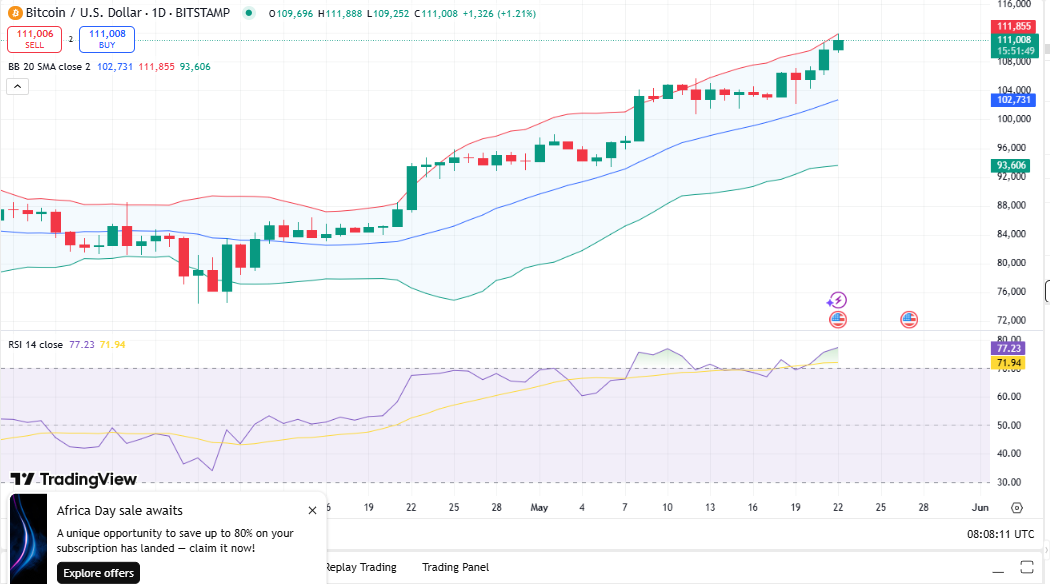Click the 111,006 SELL button

pos(35,39)
